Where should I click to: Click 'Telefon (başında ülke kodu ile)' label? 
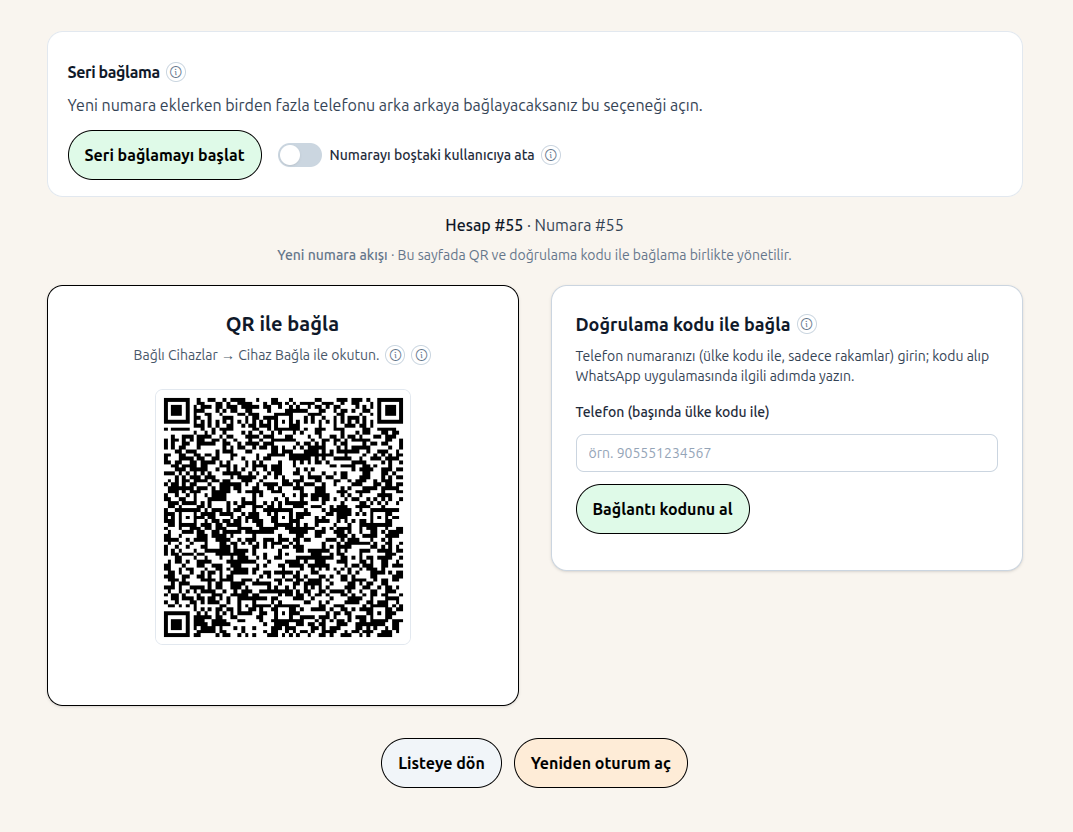[x=673, y=412]
